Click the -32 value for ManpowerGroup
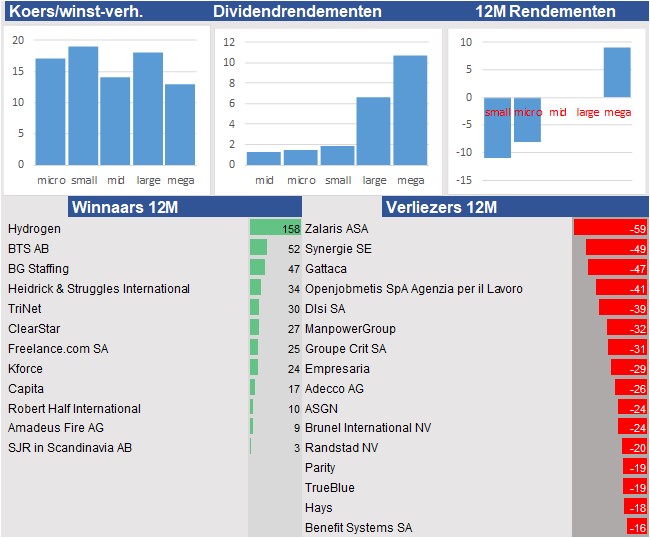Screen dimensions: 650x538 638,329
